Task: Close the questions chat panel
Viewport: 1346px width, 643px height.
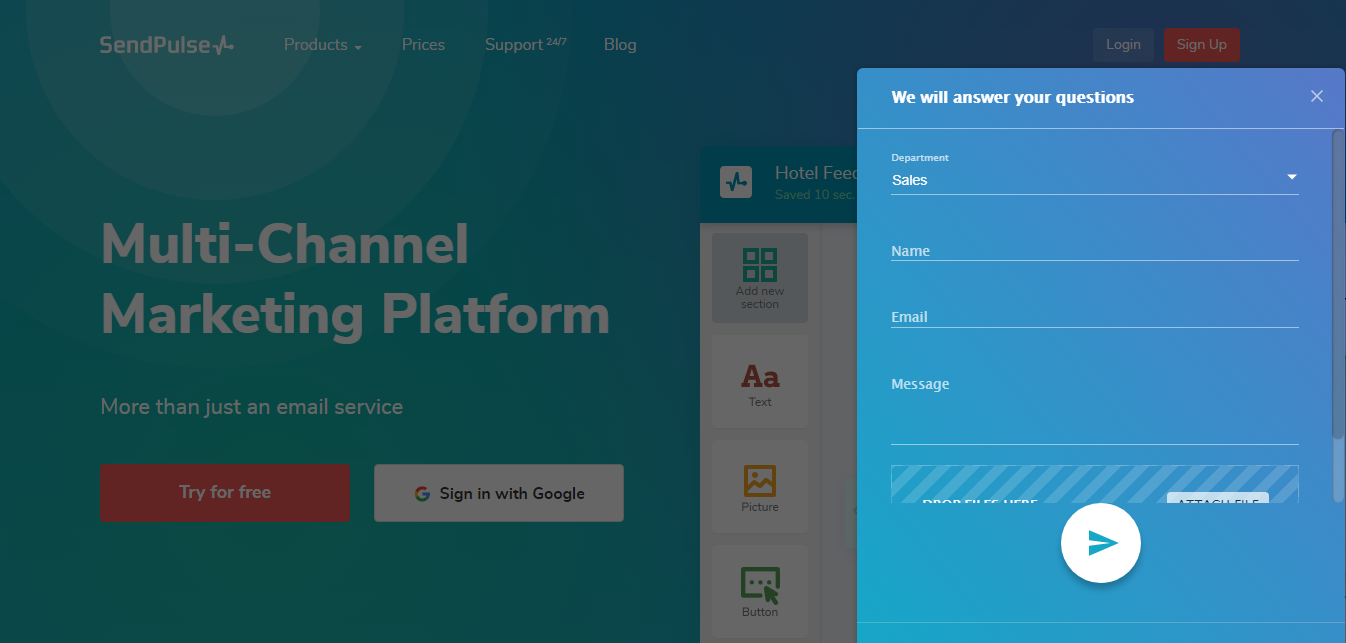Action: coord(1317,96)
